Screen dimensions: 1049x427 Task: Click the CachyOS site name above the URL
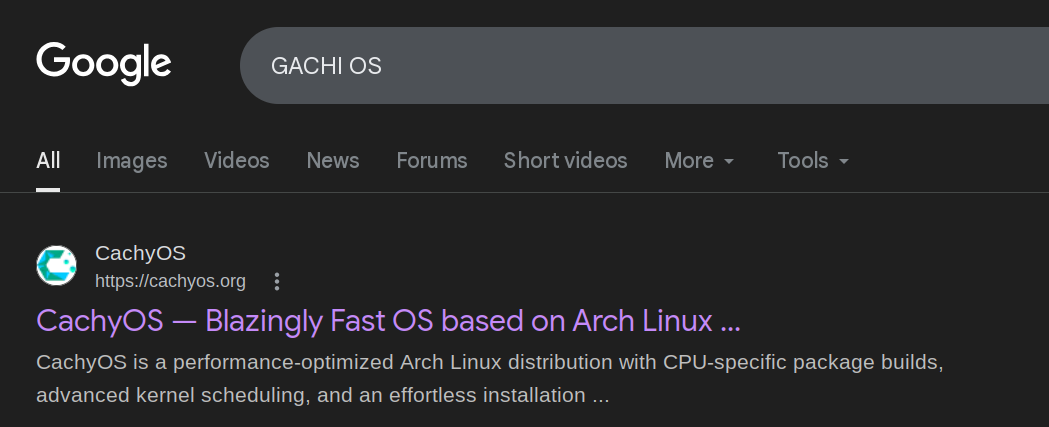pos(140,254)
